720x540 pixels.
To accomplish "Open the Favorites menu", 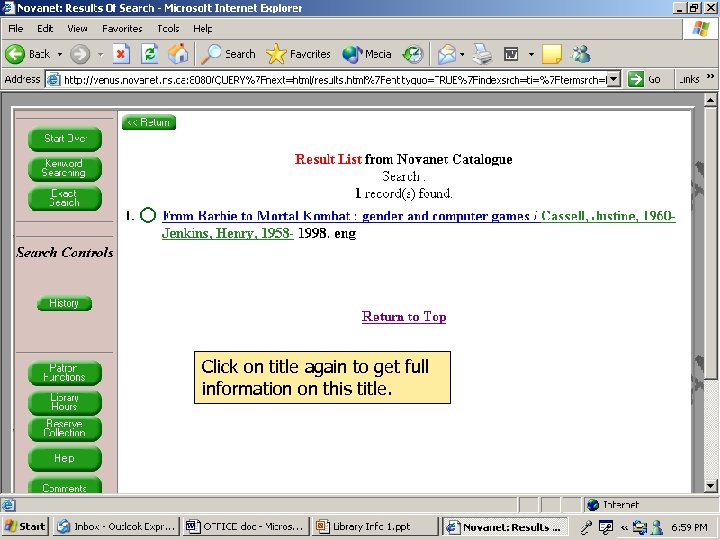I will click(122, 28).
